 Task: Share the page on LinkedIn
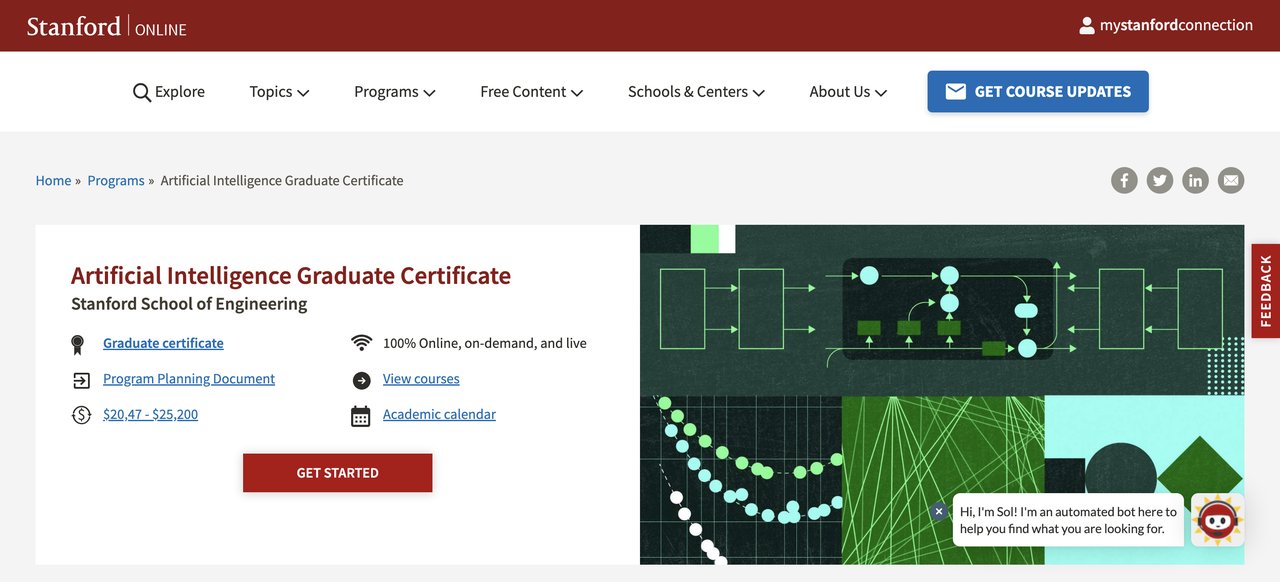(x=1195, y=180)
